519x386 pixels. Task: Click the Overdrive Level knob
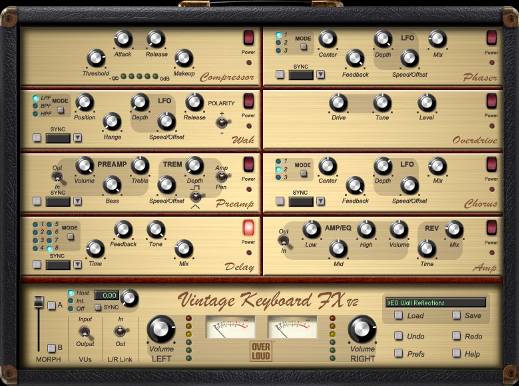click(x=427, y=102)
